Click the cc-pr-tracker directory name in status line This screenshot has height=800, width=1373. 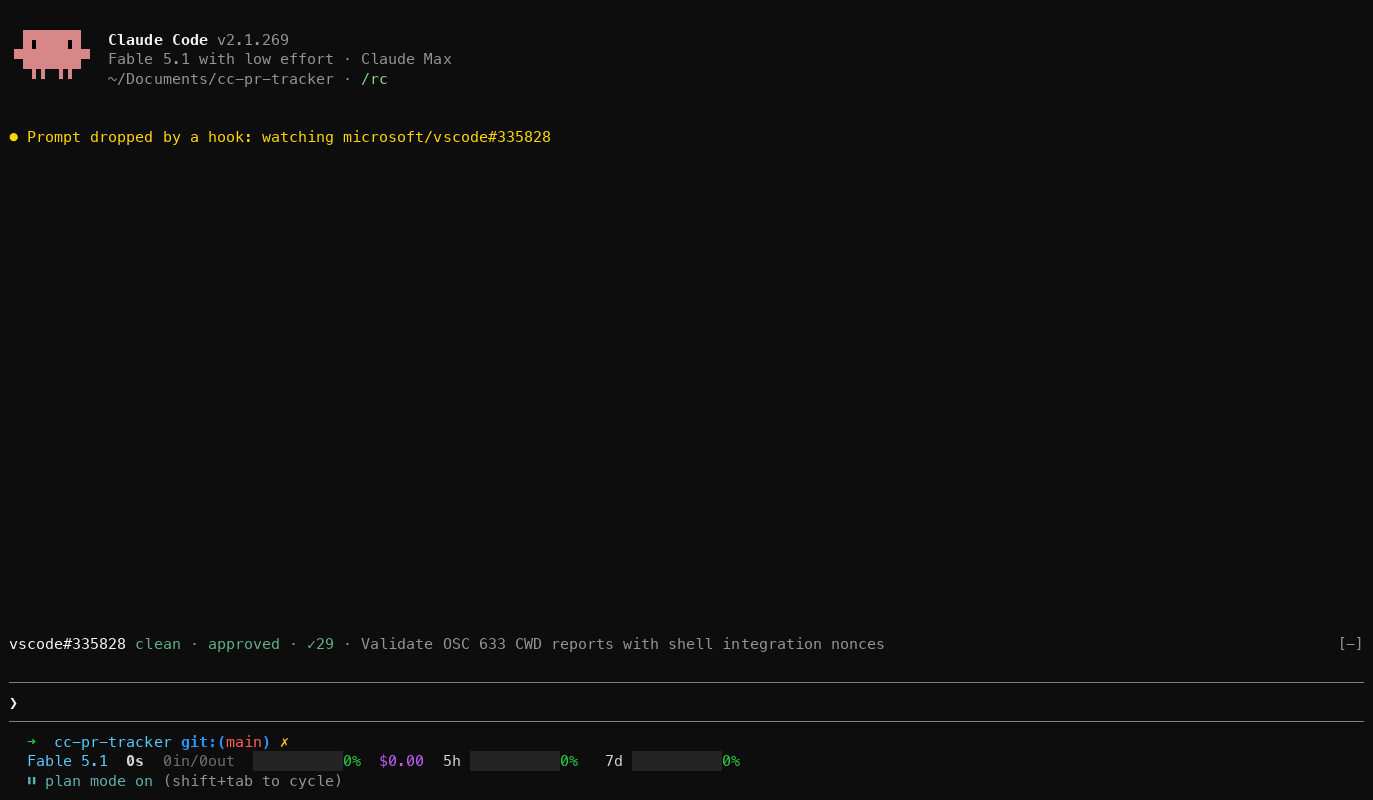(113, 742)
